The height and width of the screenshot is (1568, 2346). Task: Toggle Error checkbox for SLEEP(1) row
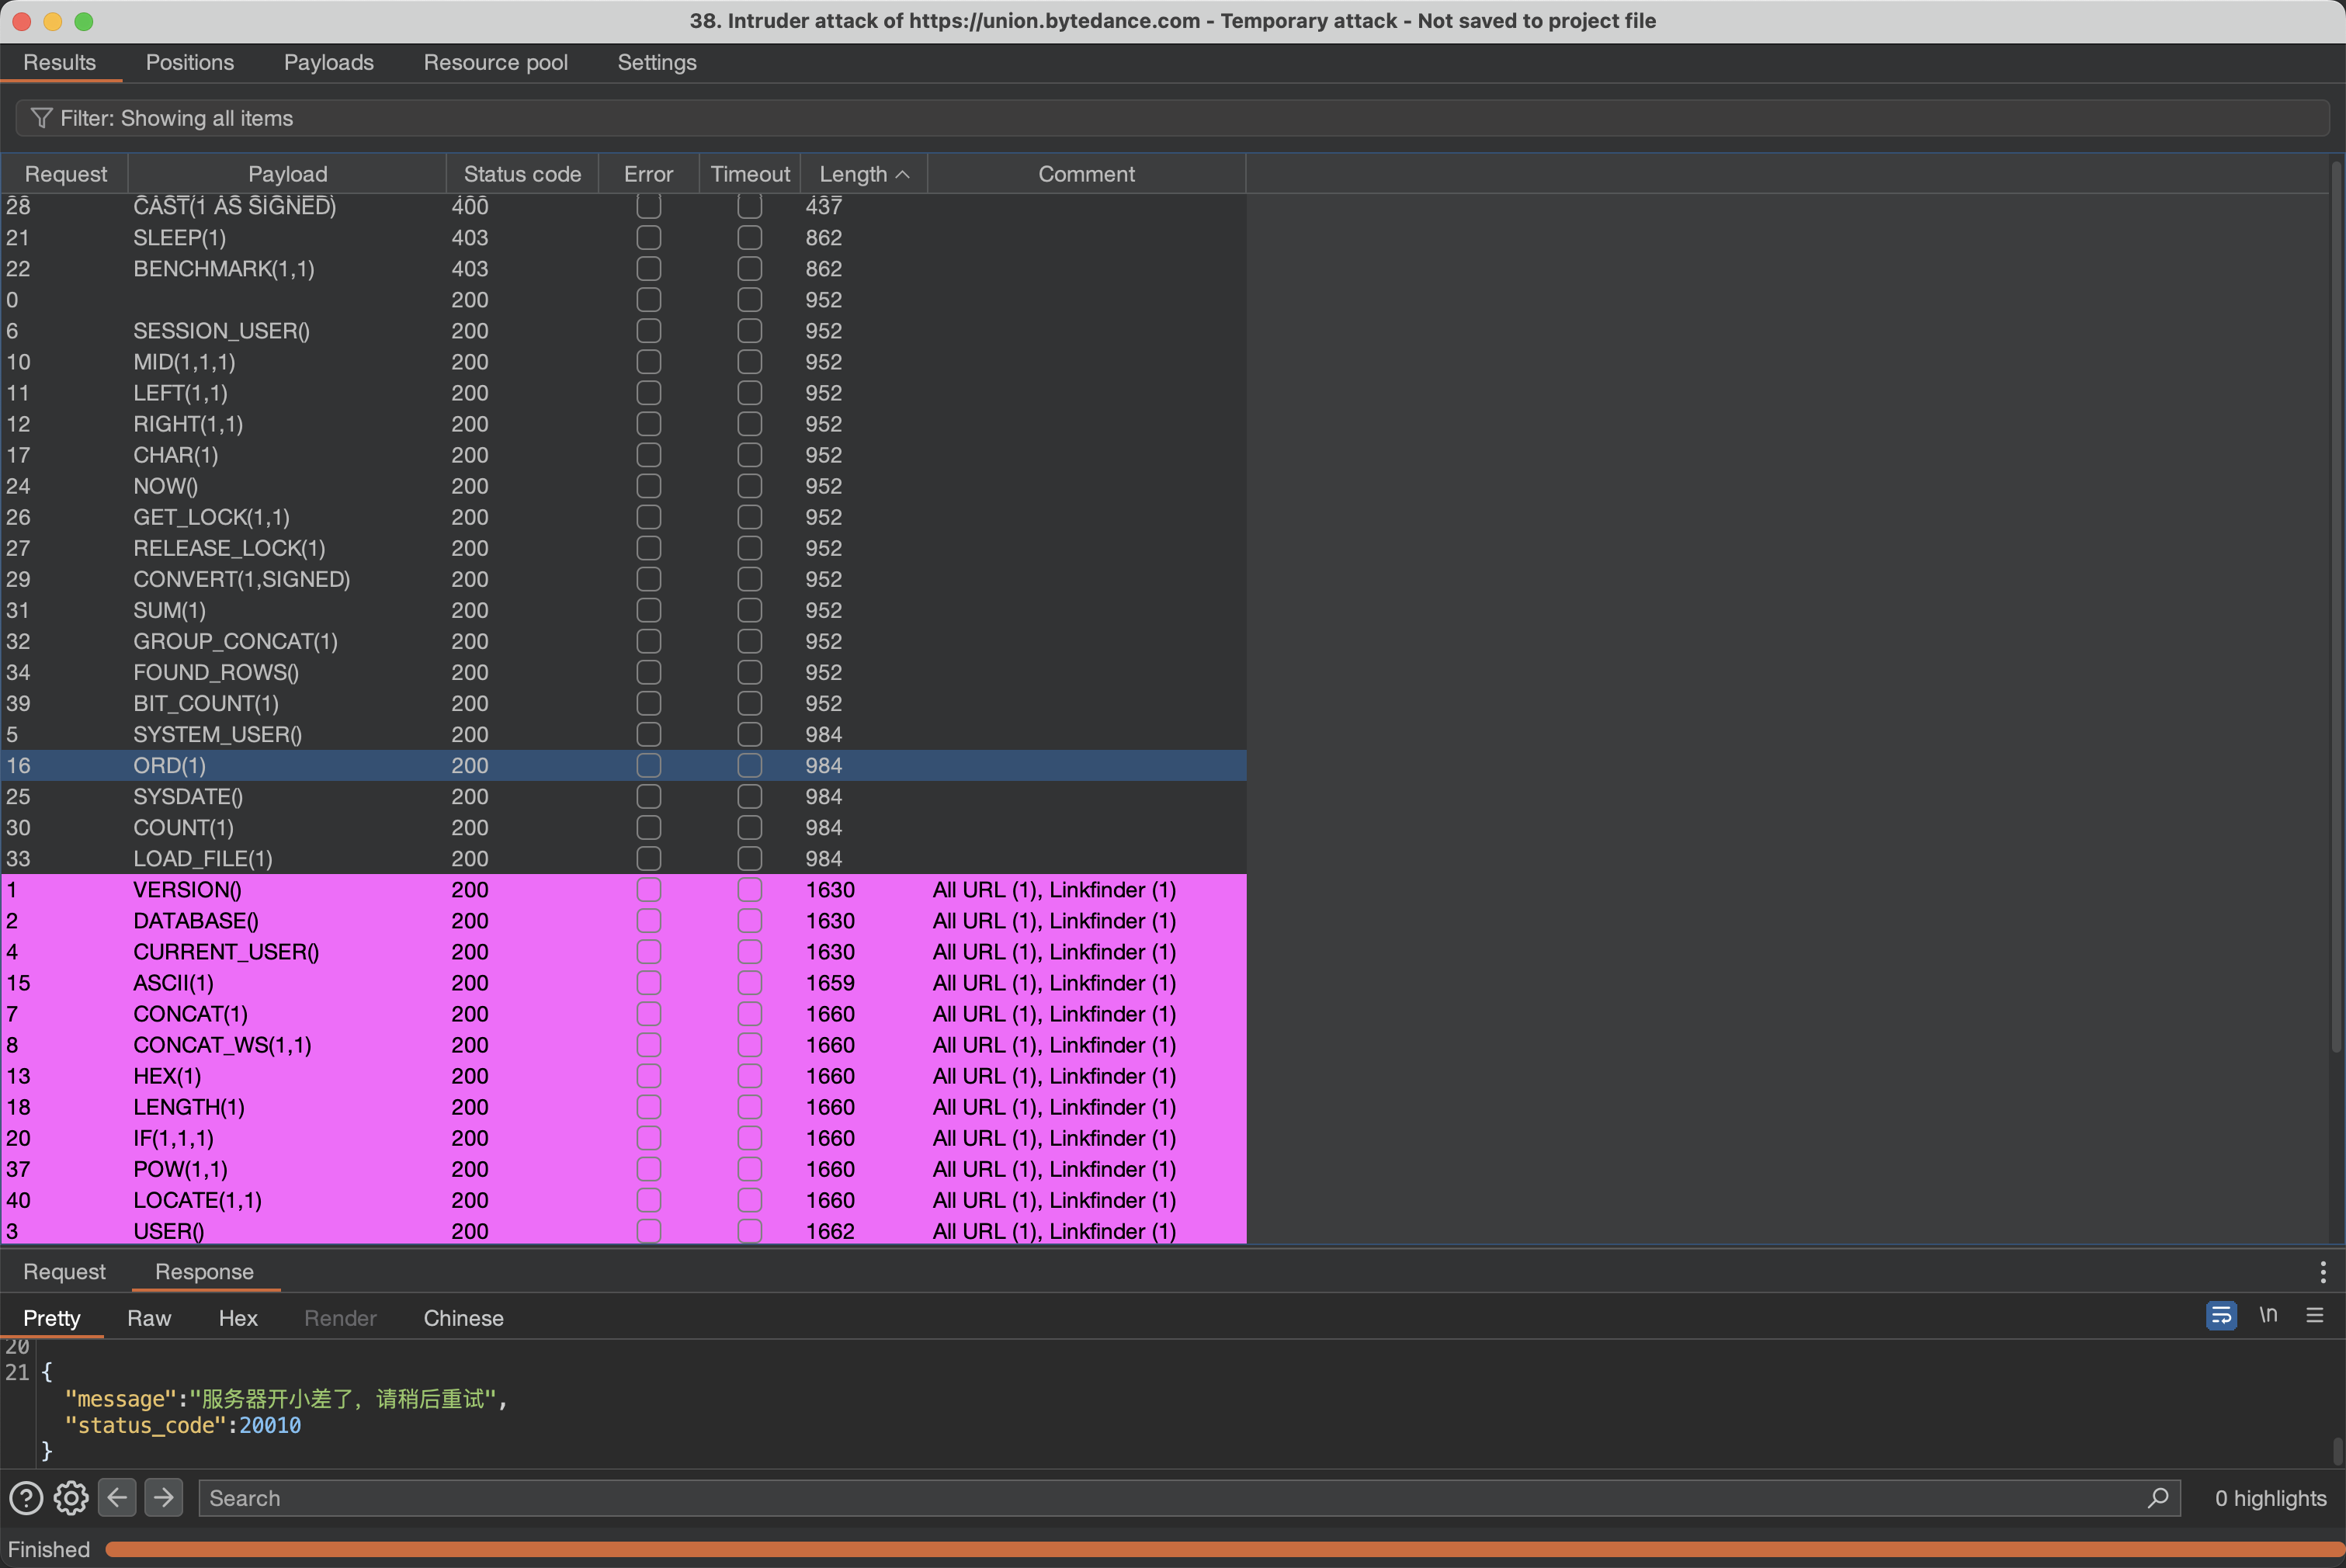[649, 238]
